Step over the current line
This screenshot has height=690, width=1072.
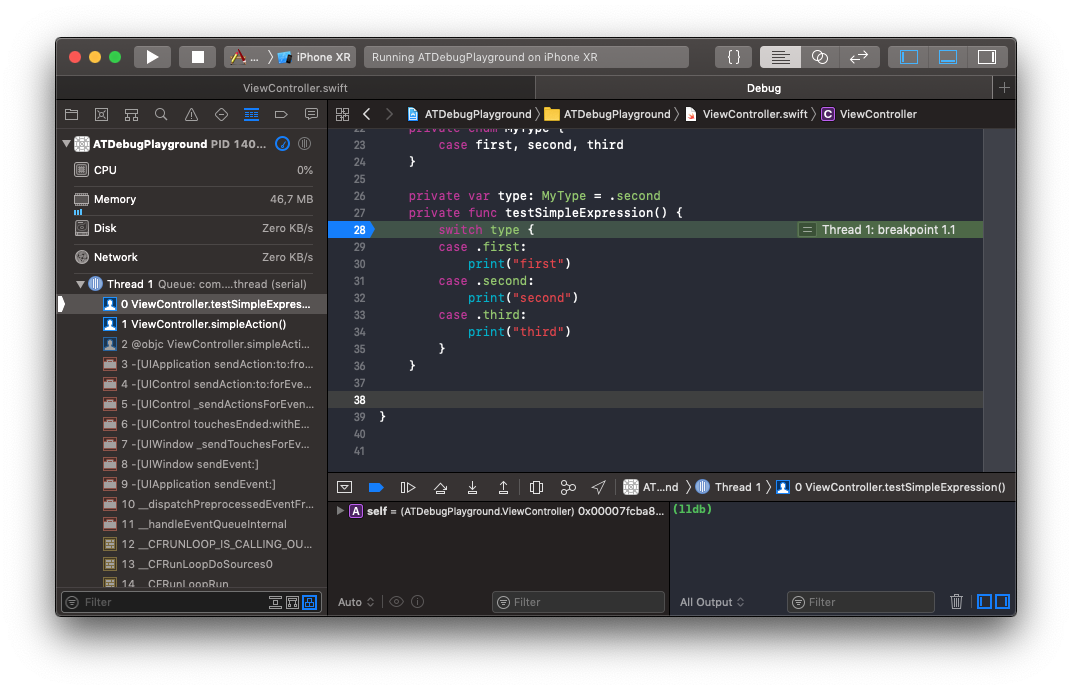tap(440, 487)
